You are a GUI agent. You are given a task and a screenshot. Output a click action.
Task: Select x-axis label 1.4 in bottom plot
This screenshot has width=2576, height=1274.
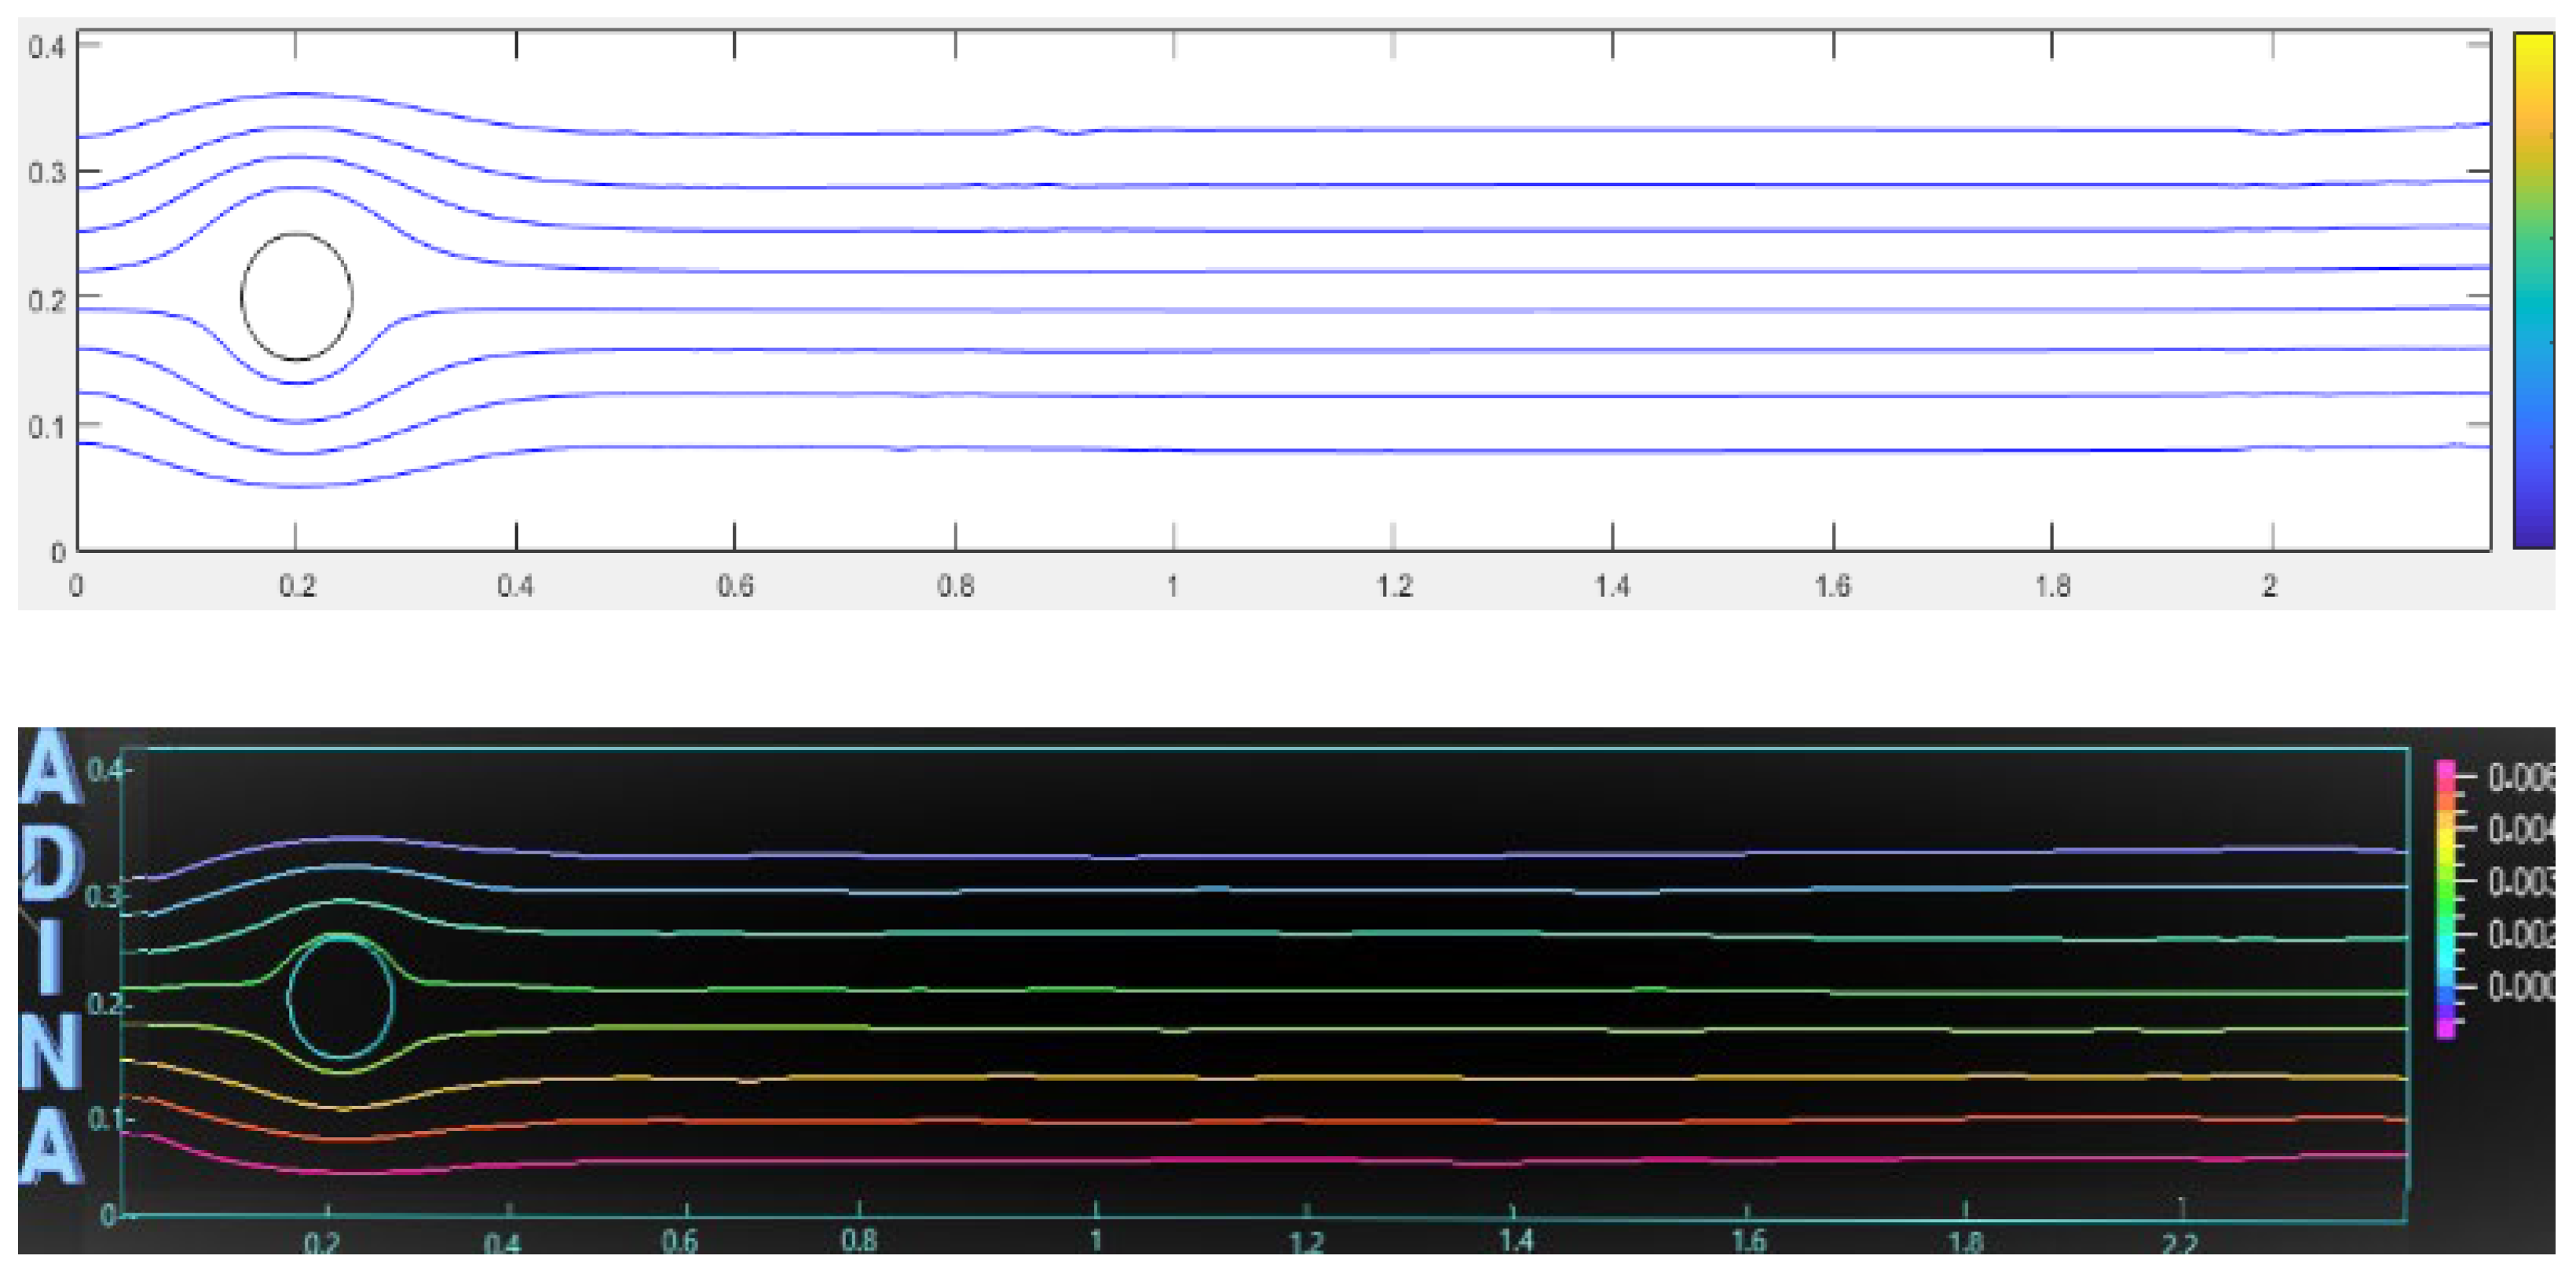[x=1516, y=1242]
